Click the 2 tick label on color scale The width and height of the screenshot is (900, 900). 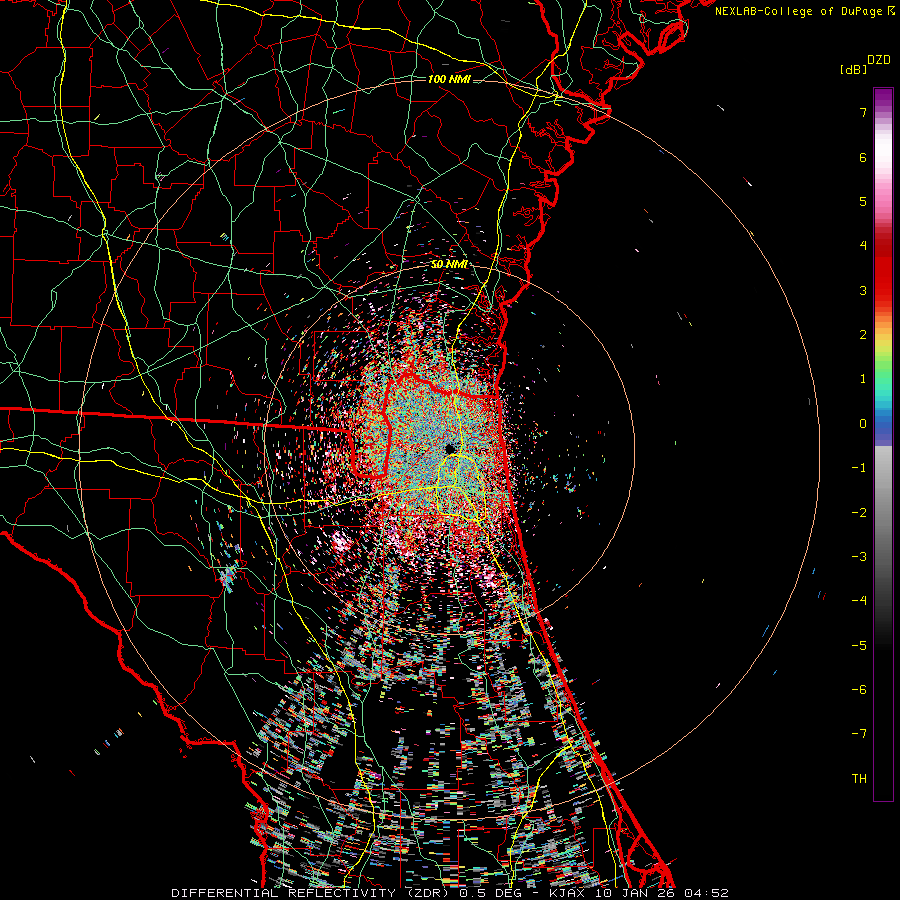coord(863,335)
